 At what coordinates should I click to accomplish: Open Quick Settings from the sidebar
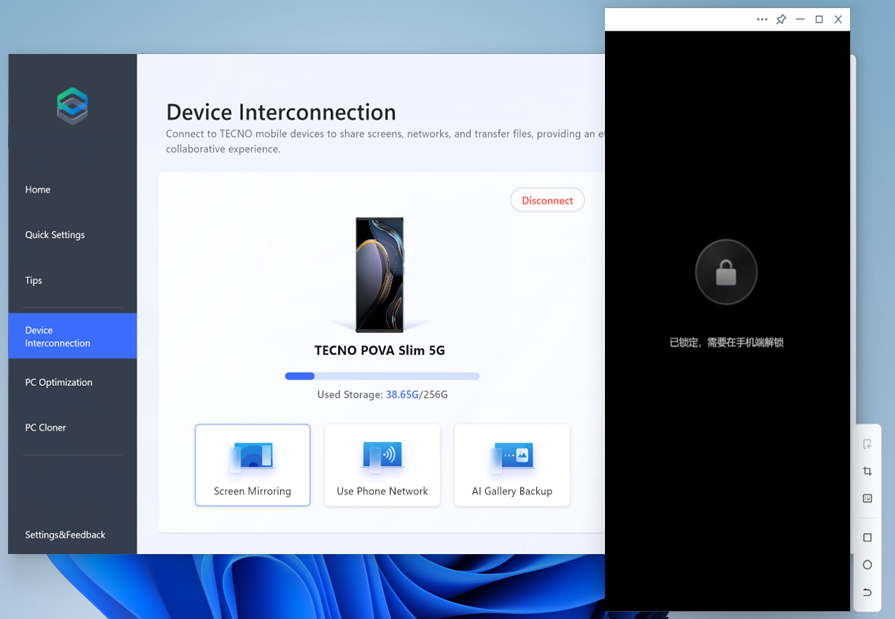(55, 235)
